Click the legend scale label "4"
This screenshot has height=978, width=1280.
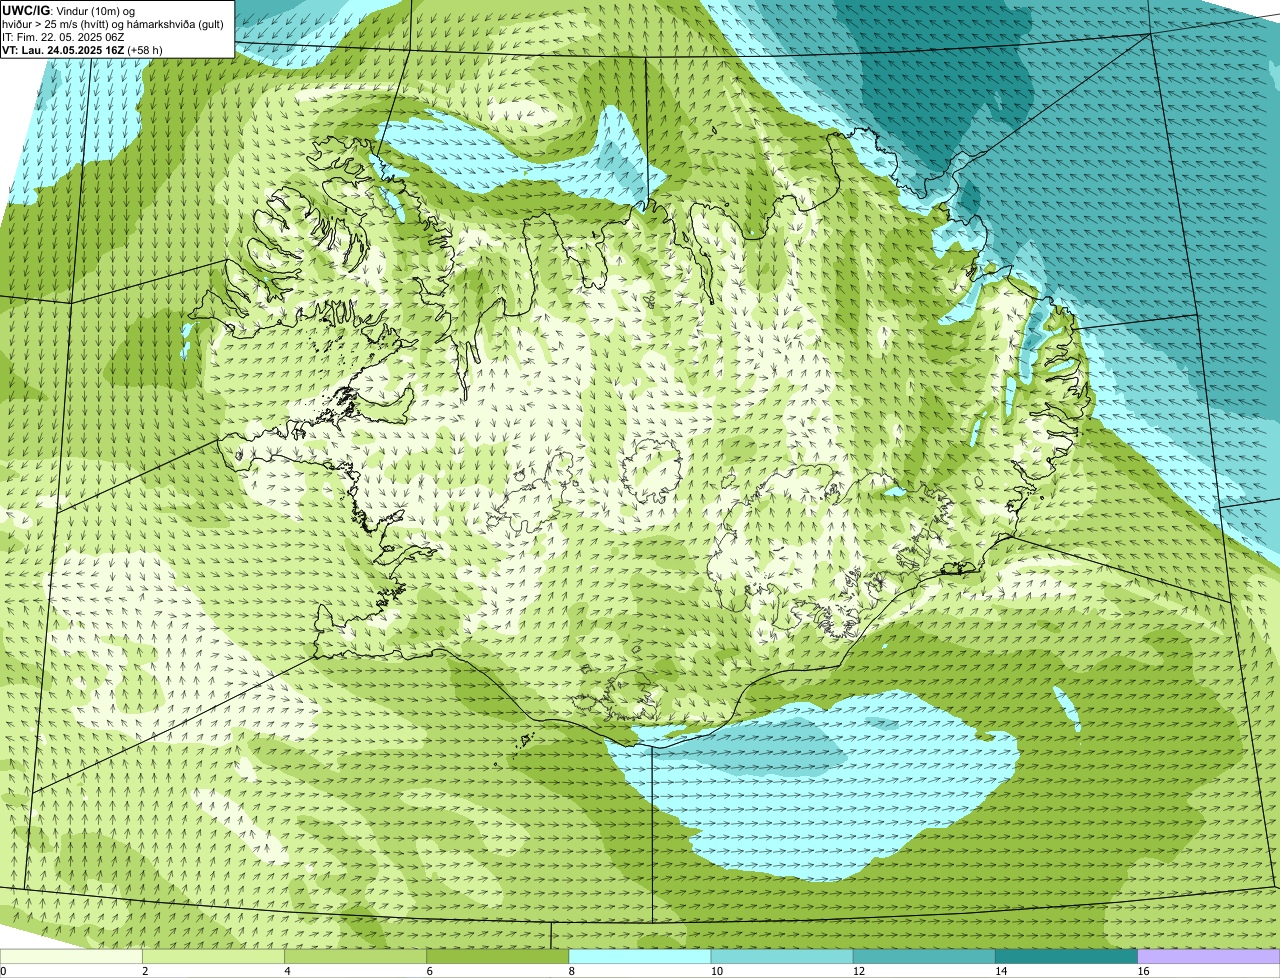(x=288, y=971)
